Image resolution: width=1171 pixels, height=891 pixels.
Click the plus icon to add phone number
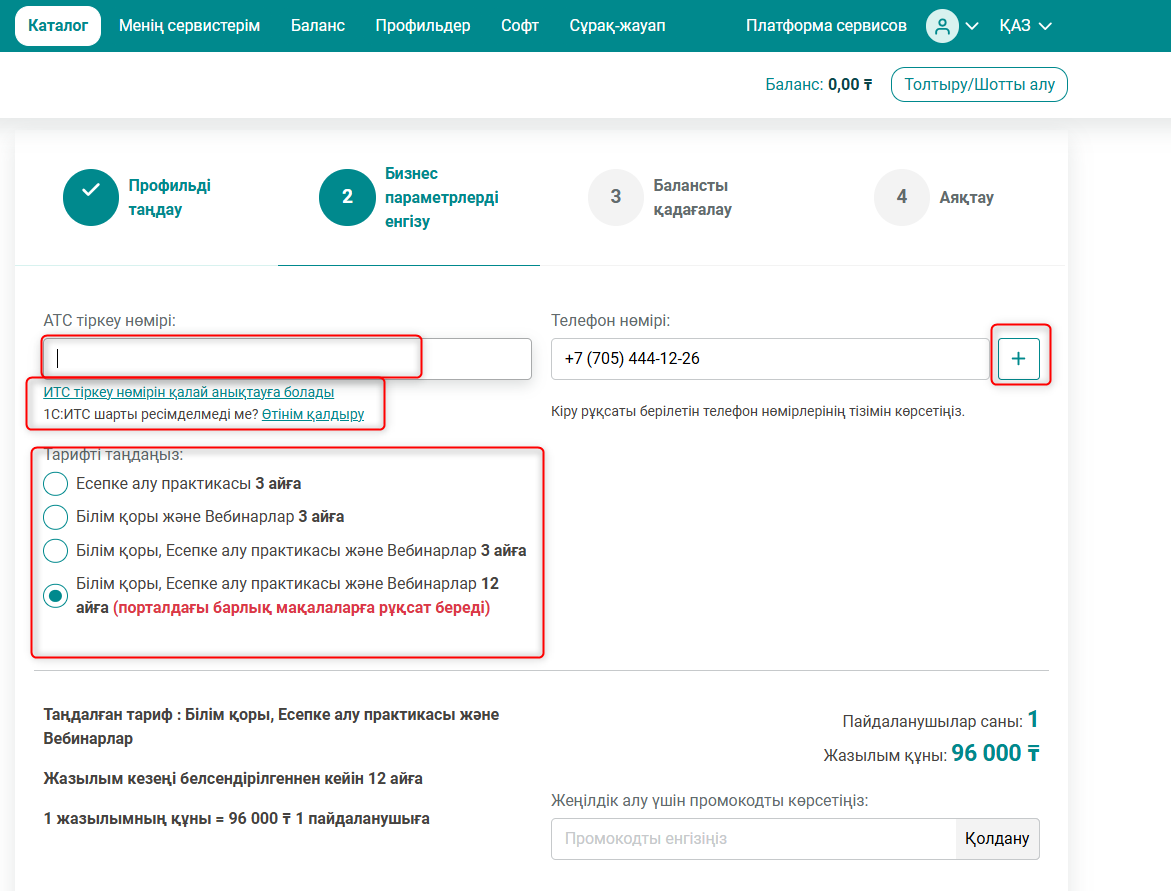[x=1018, y=359]
